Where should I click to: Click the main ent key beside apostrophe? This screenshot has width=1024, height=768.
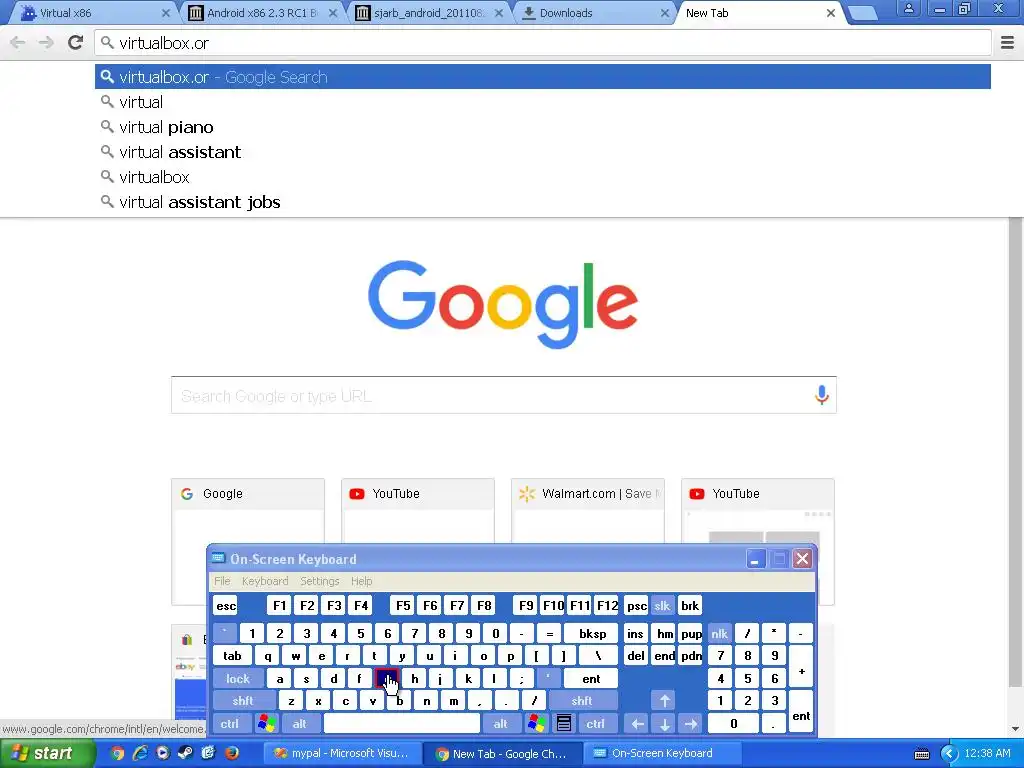[591, 679]
